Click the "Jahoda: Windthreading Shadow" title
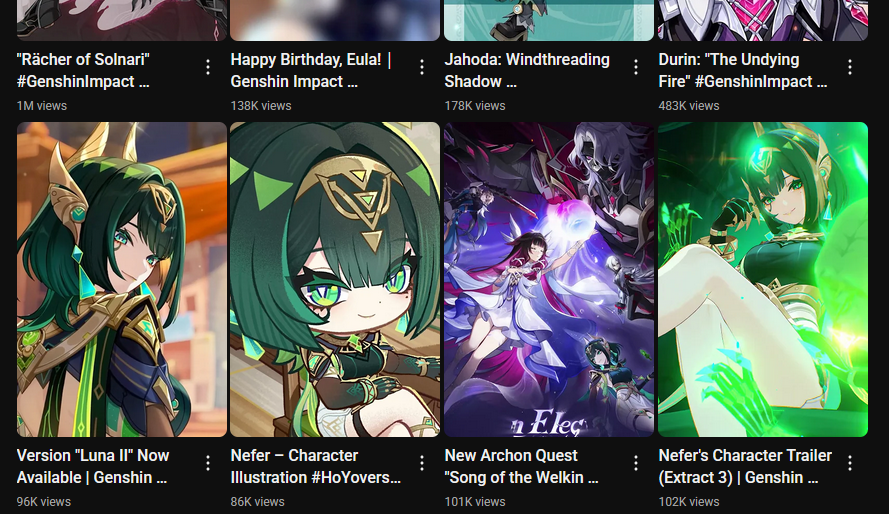Image resolution: width=889 pixels, height=514 pixels. pos(527,70)
